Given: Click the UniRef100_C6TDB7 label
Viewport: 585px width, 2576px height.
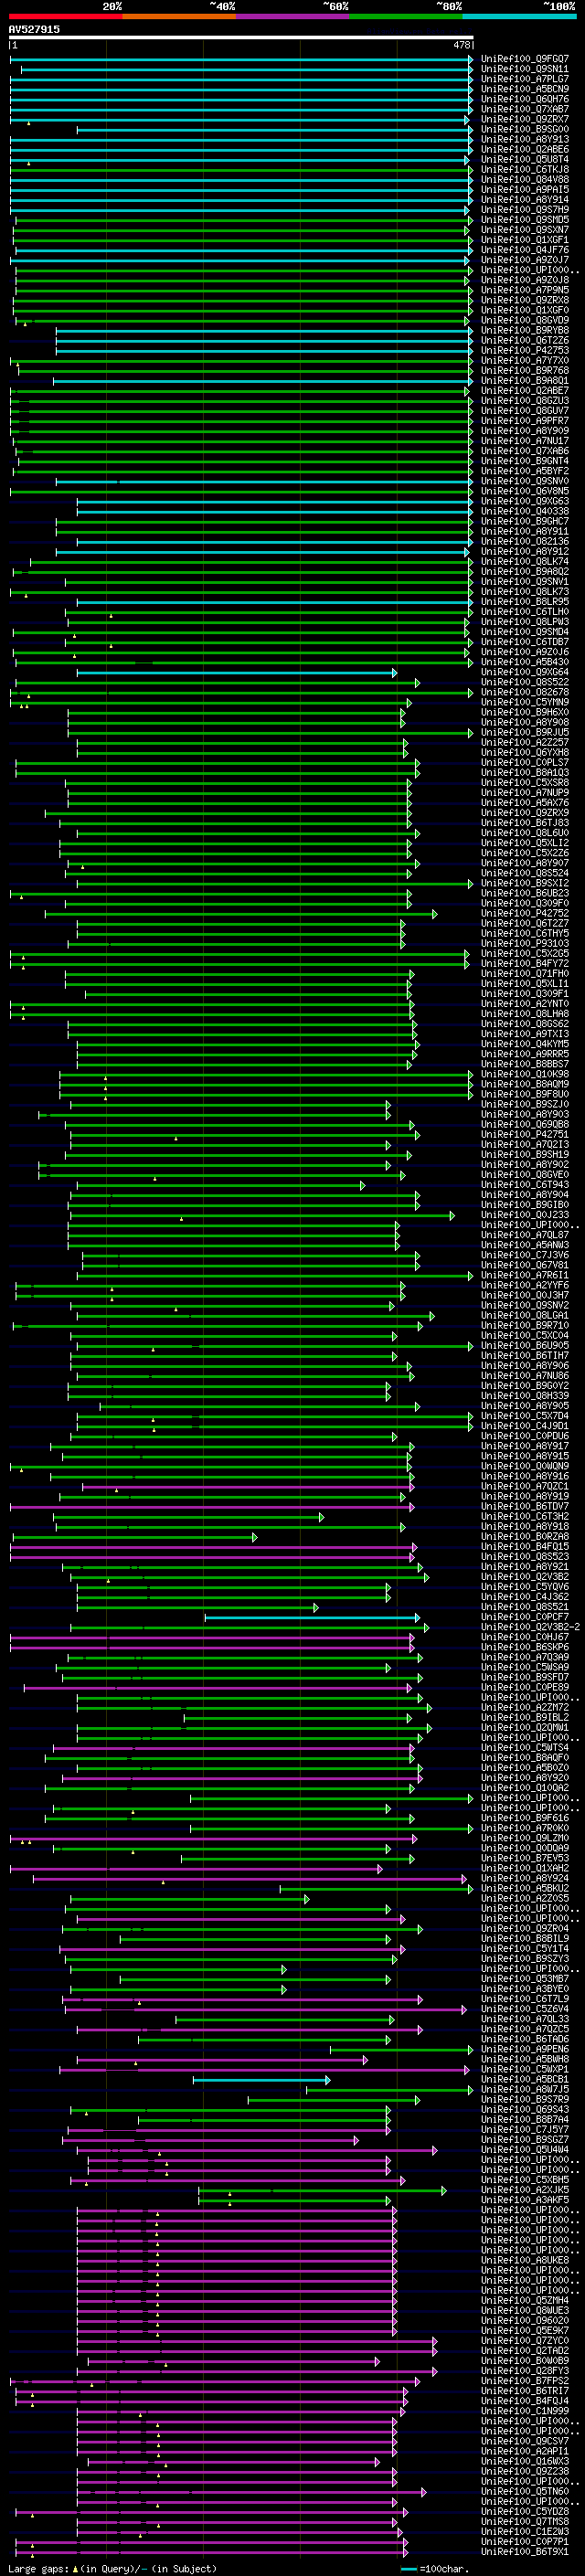Looking at the screenshot, I should click(525, 642).
